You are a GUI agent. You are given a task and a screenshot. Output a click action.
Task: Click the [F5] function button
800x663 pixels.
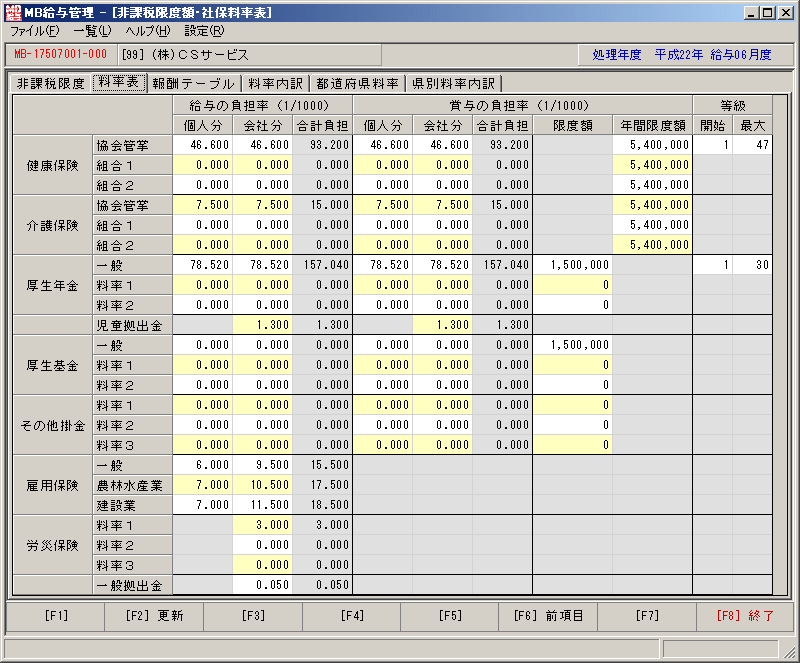tap(449, 616)
